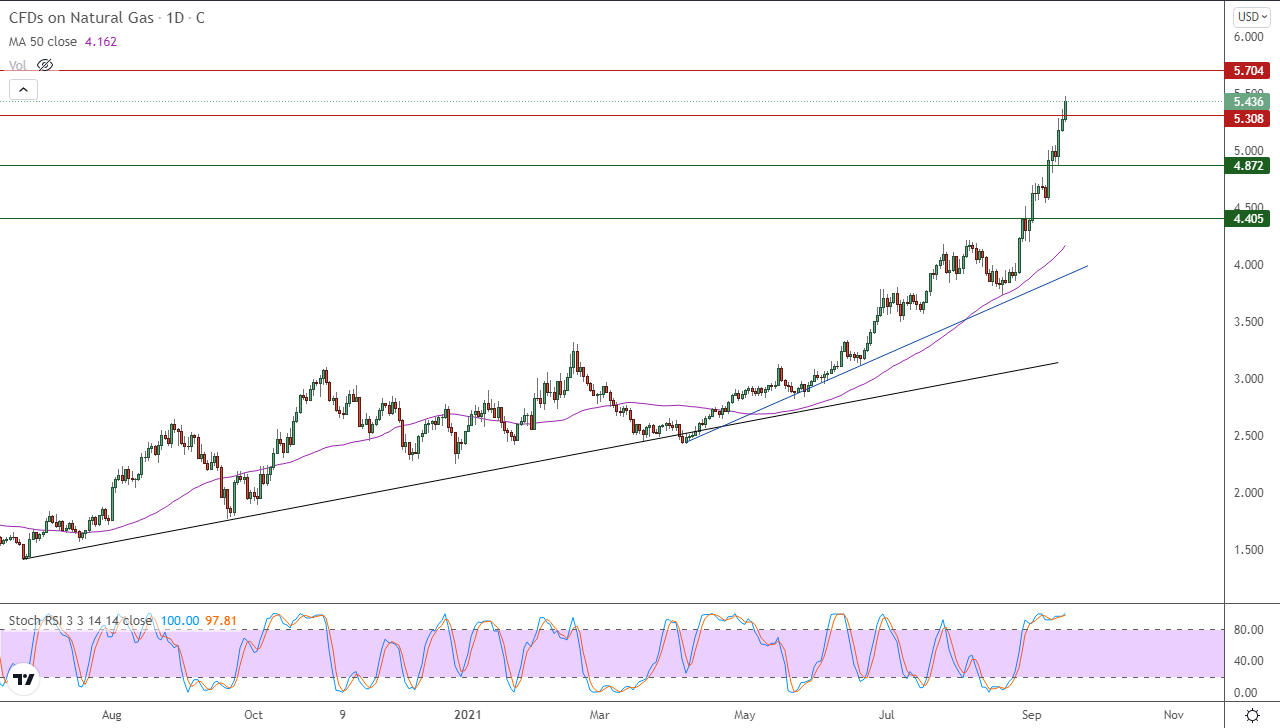
Task: Click the May label on the time axis
Action: click(744, 715)
